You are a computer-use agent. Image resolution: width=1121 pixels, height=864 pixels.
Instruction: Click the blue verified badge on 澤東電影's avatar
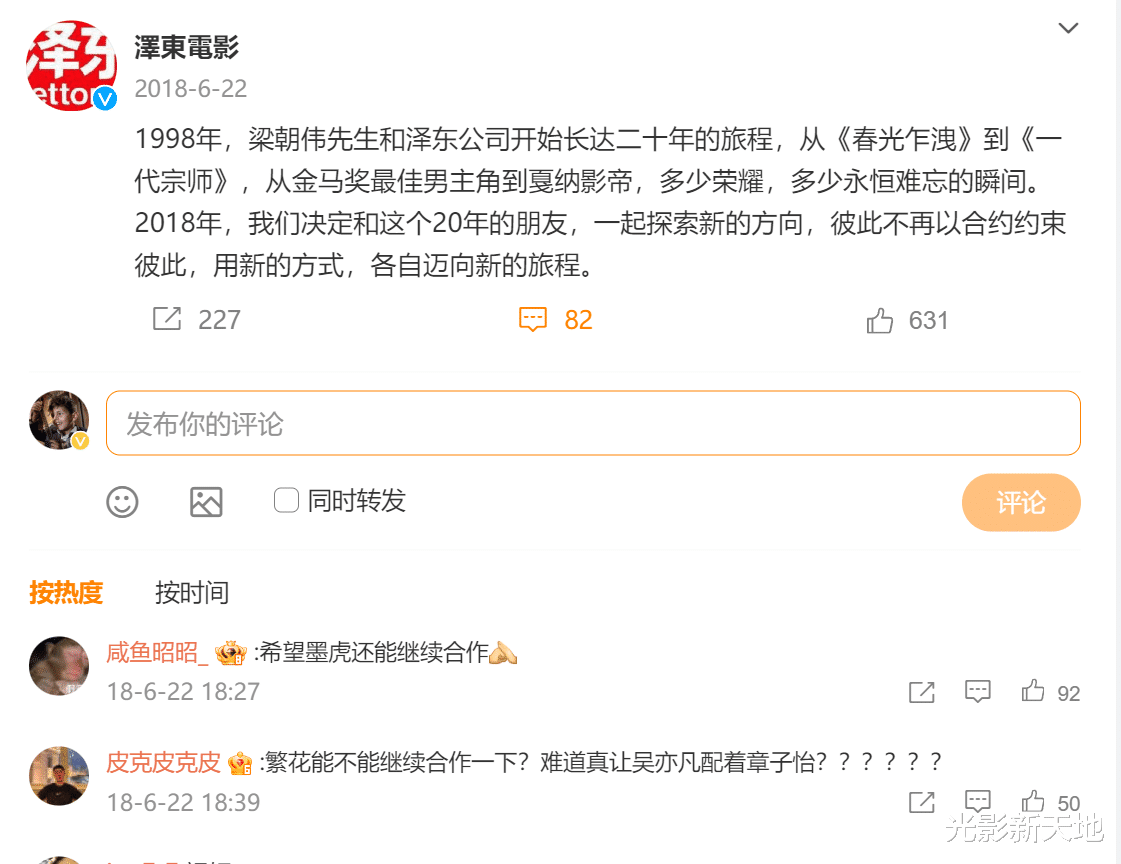coord(103,99)
